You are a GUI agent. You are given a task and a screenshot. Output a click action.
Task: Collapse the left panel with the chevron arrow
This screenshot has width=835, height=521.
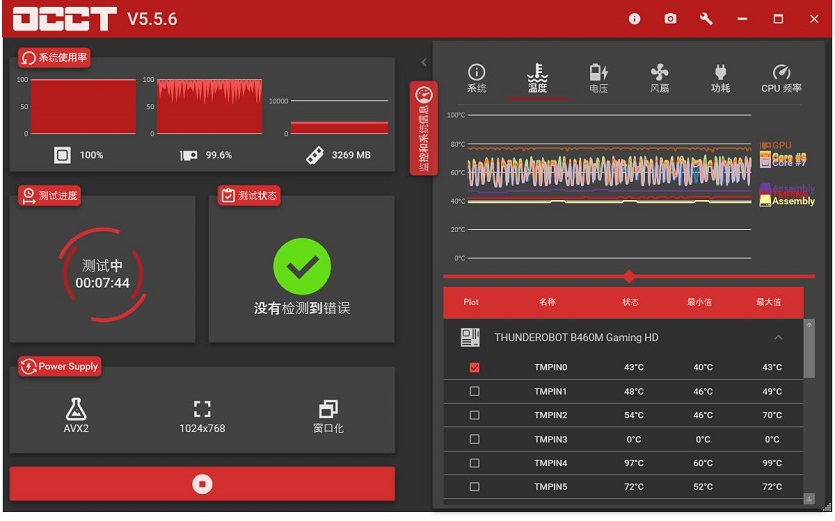[423, 62]
